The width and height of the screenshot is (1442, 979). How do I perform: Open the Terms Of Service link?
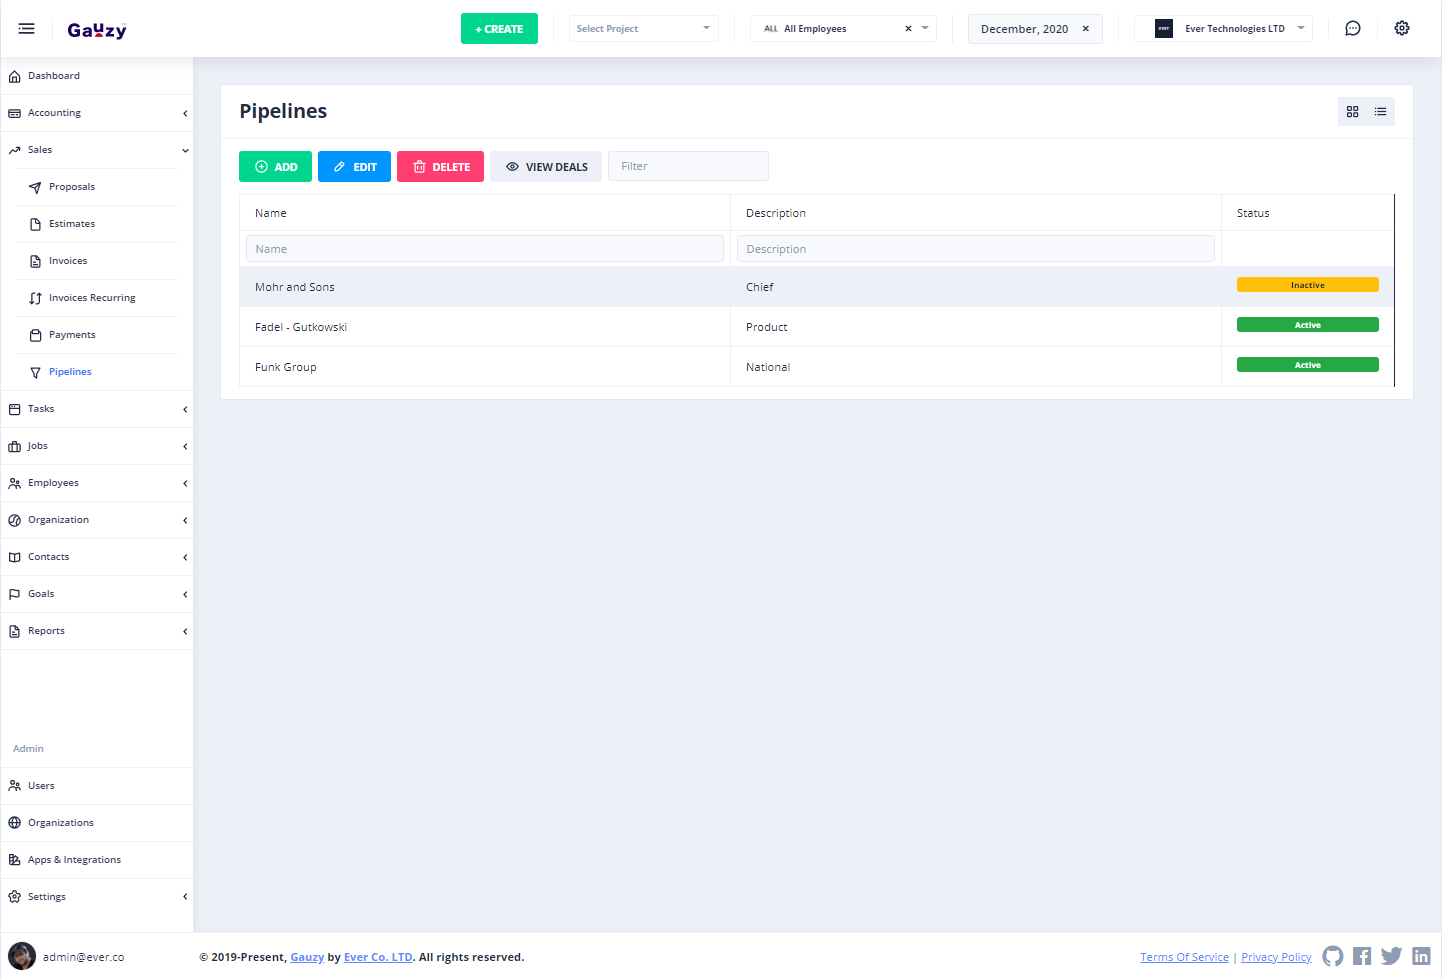1184,957
